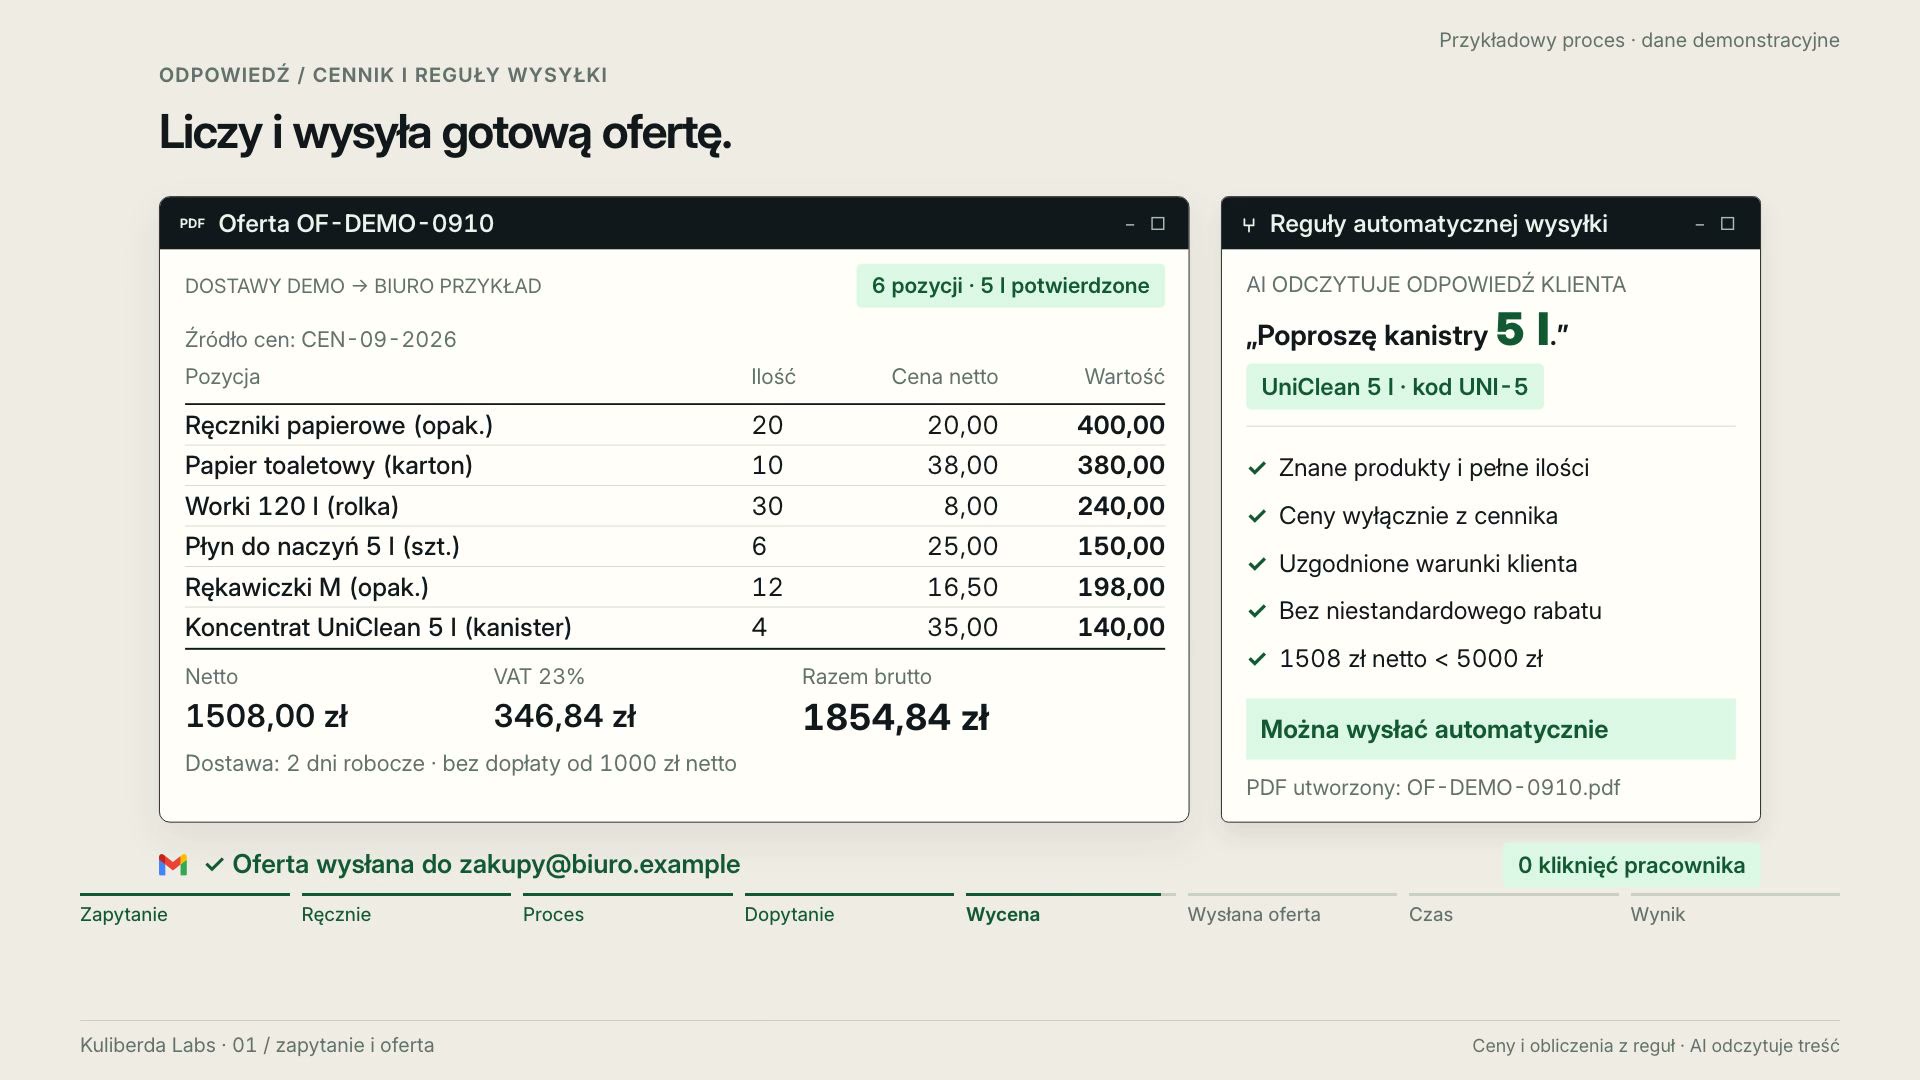Click the Koncentrat UniClean 5 l (kanister) row name
1920x1080 pixels.
(378, 627)
